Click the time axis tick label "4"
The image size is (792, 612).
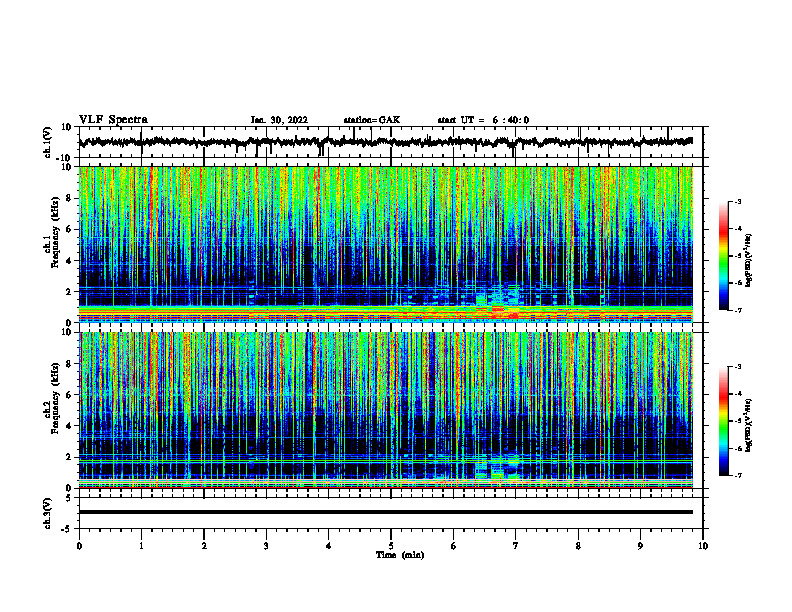[329, 546]
